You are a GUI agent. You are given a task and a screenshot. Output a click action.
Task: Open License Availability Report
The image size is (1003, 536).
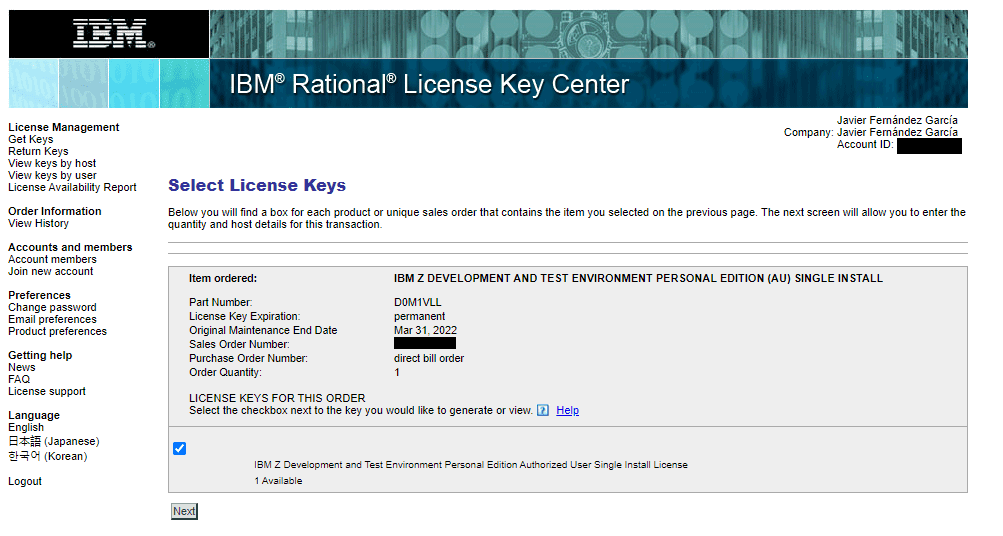[x=72, y=187]
